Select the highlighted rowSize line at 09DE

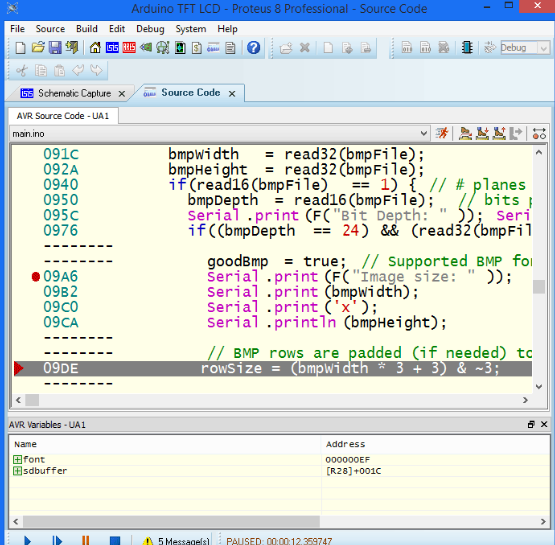click(x=273, y=368)
